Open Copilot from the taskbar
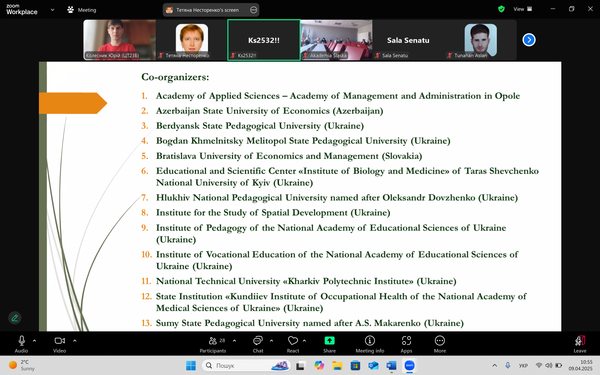The height and width of the screenshot is (375, 600). (x=319, y=365)
